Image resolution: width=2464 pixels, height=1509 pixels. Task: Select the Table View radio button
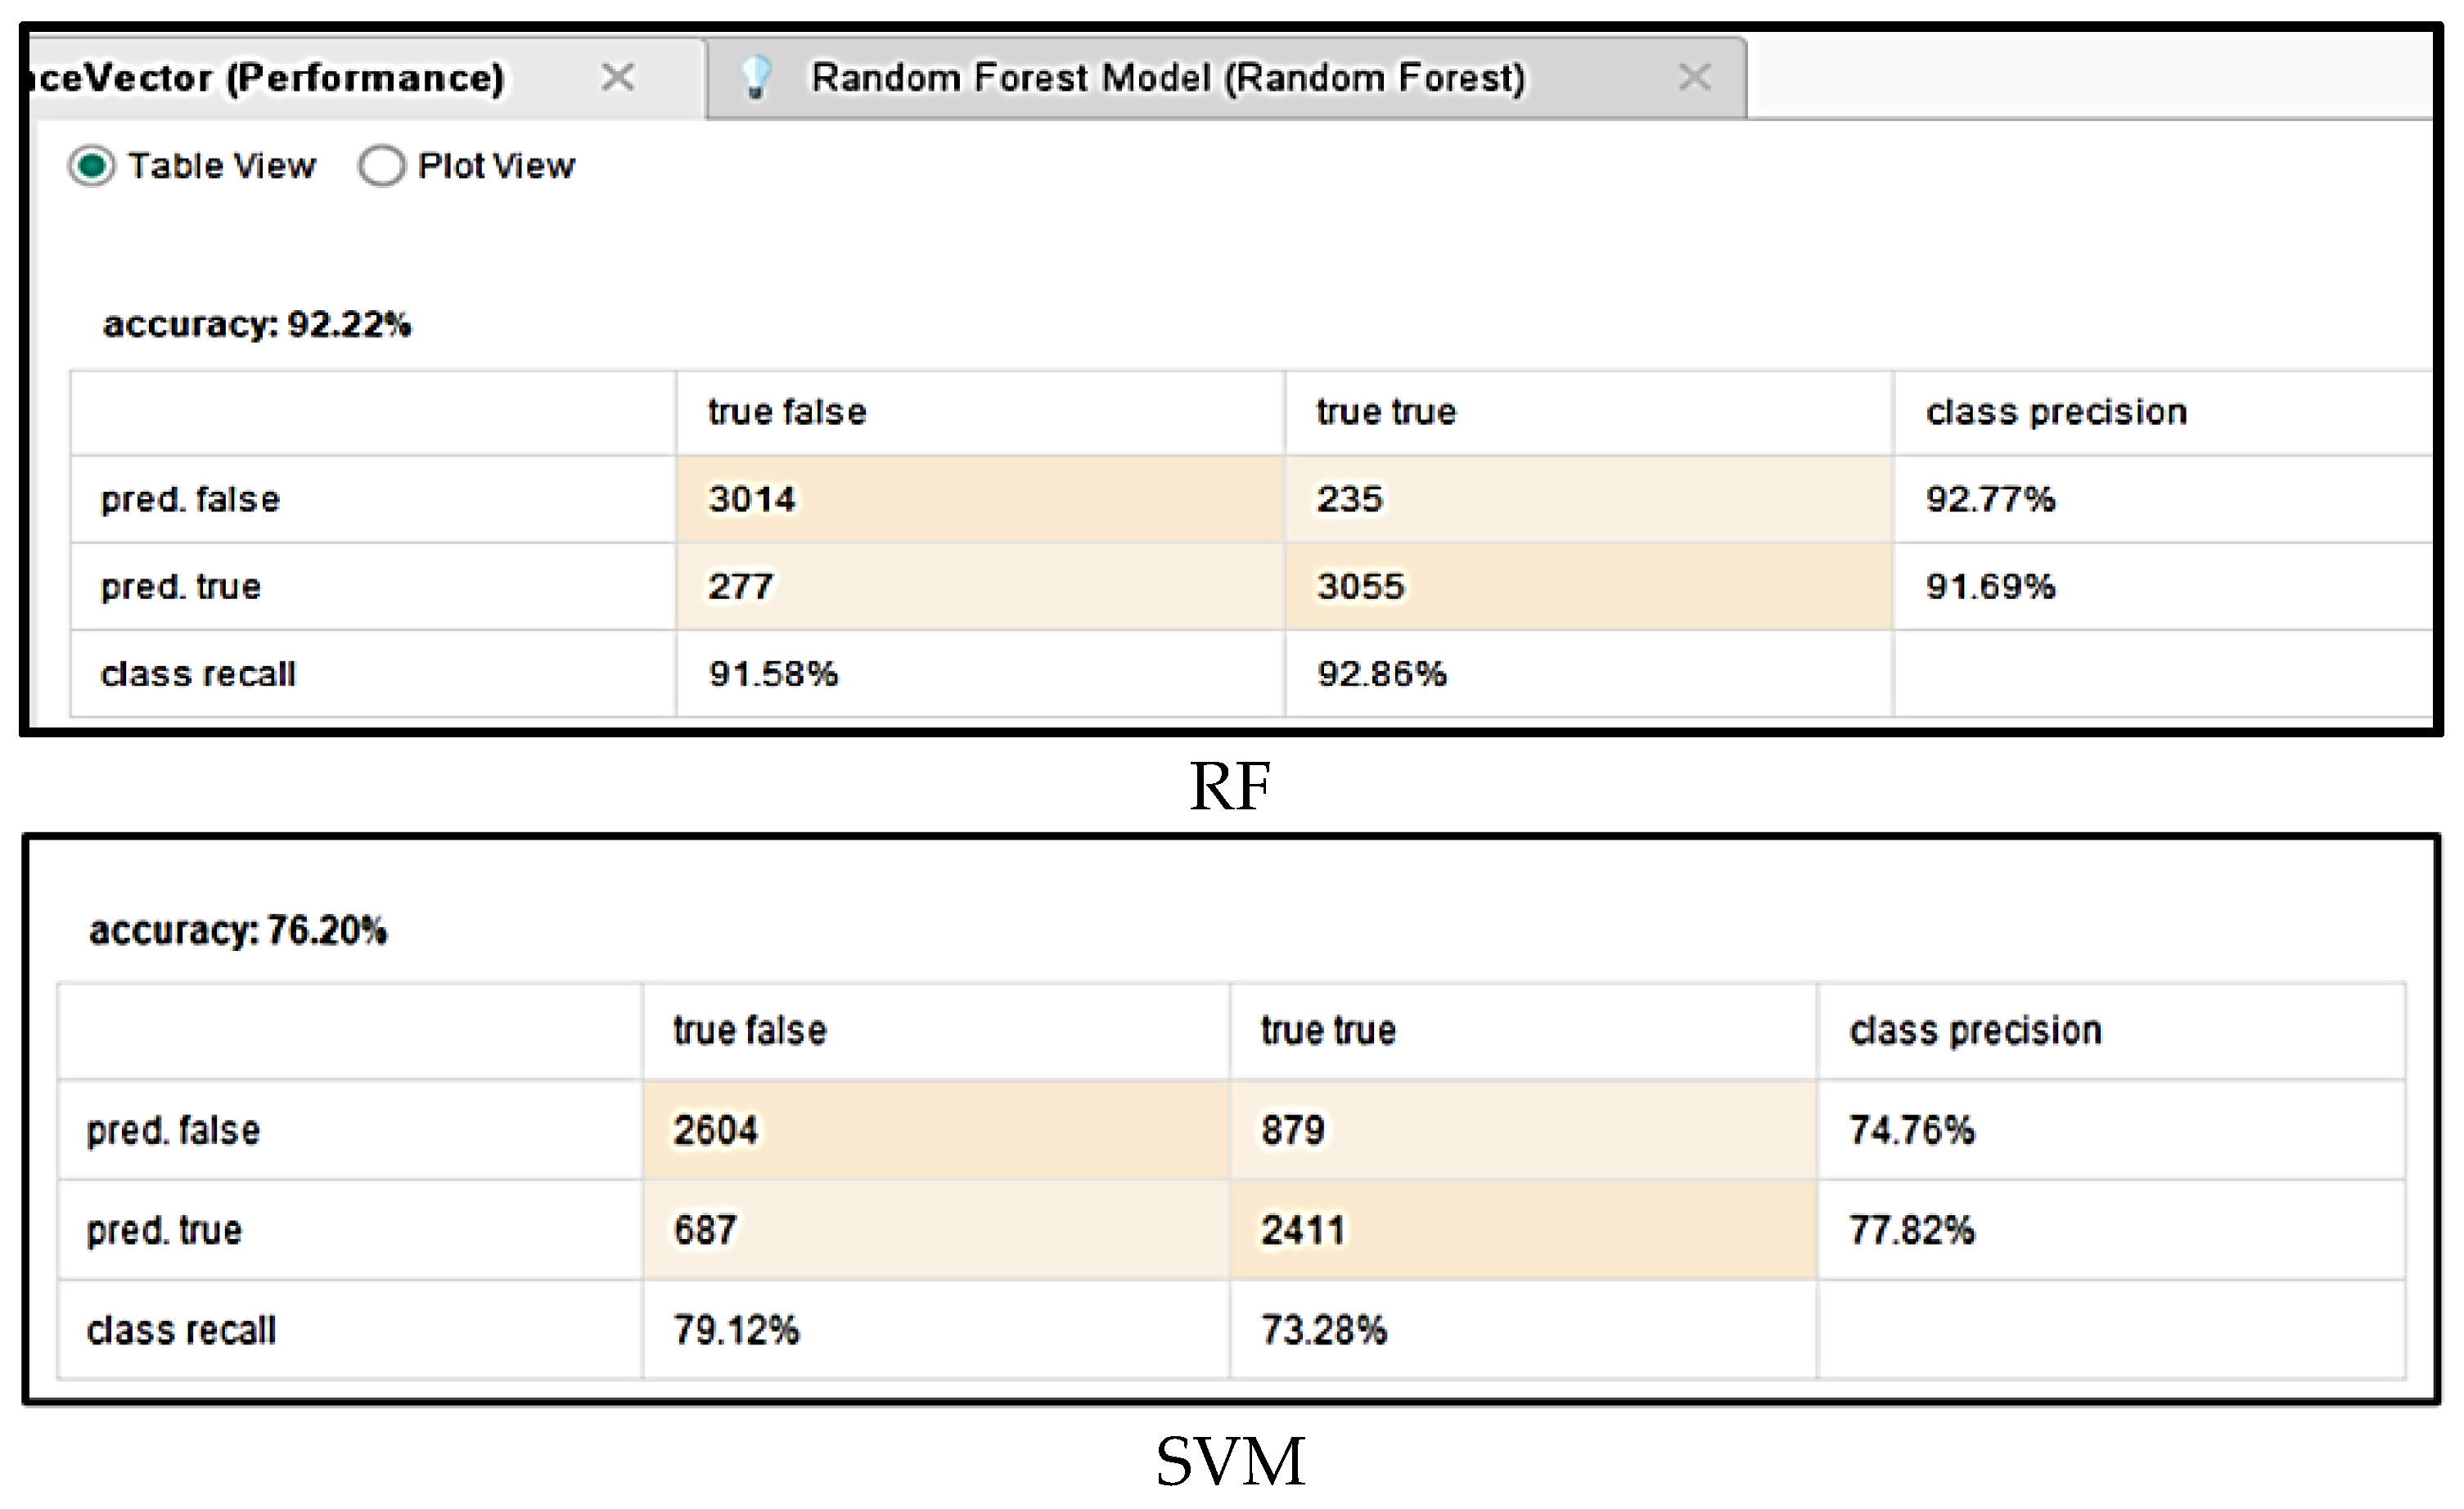(x=92, y=166)
